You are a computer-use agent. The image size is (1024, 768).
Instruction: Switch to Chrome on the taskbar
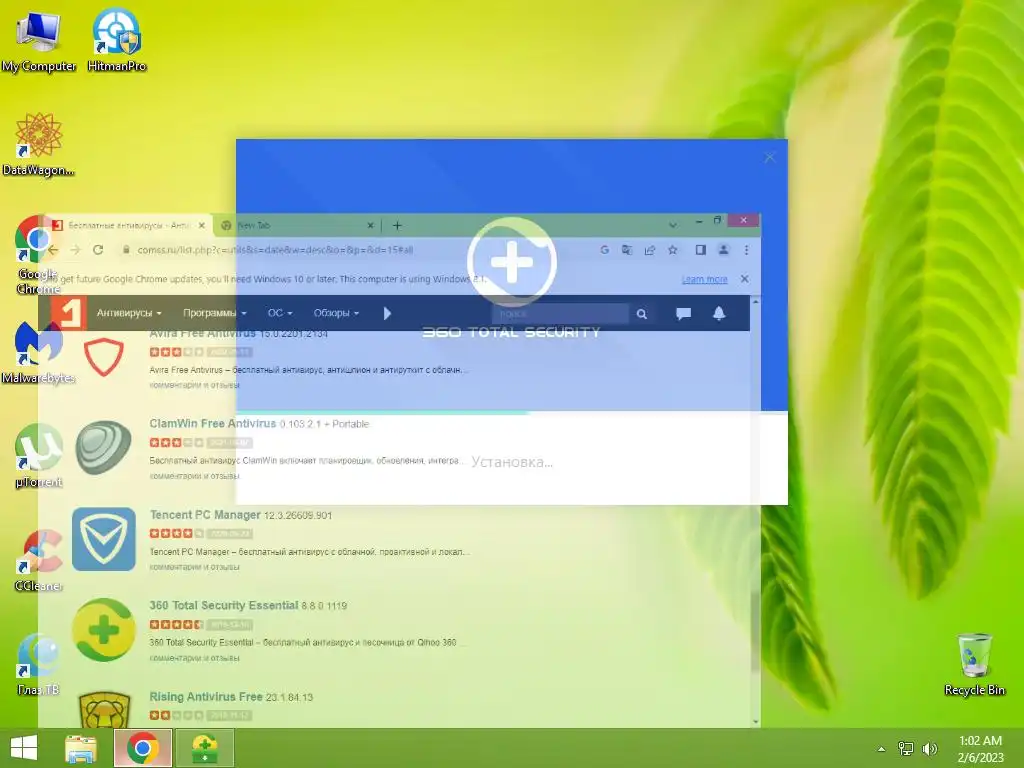[x=143, y=748]
